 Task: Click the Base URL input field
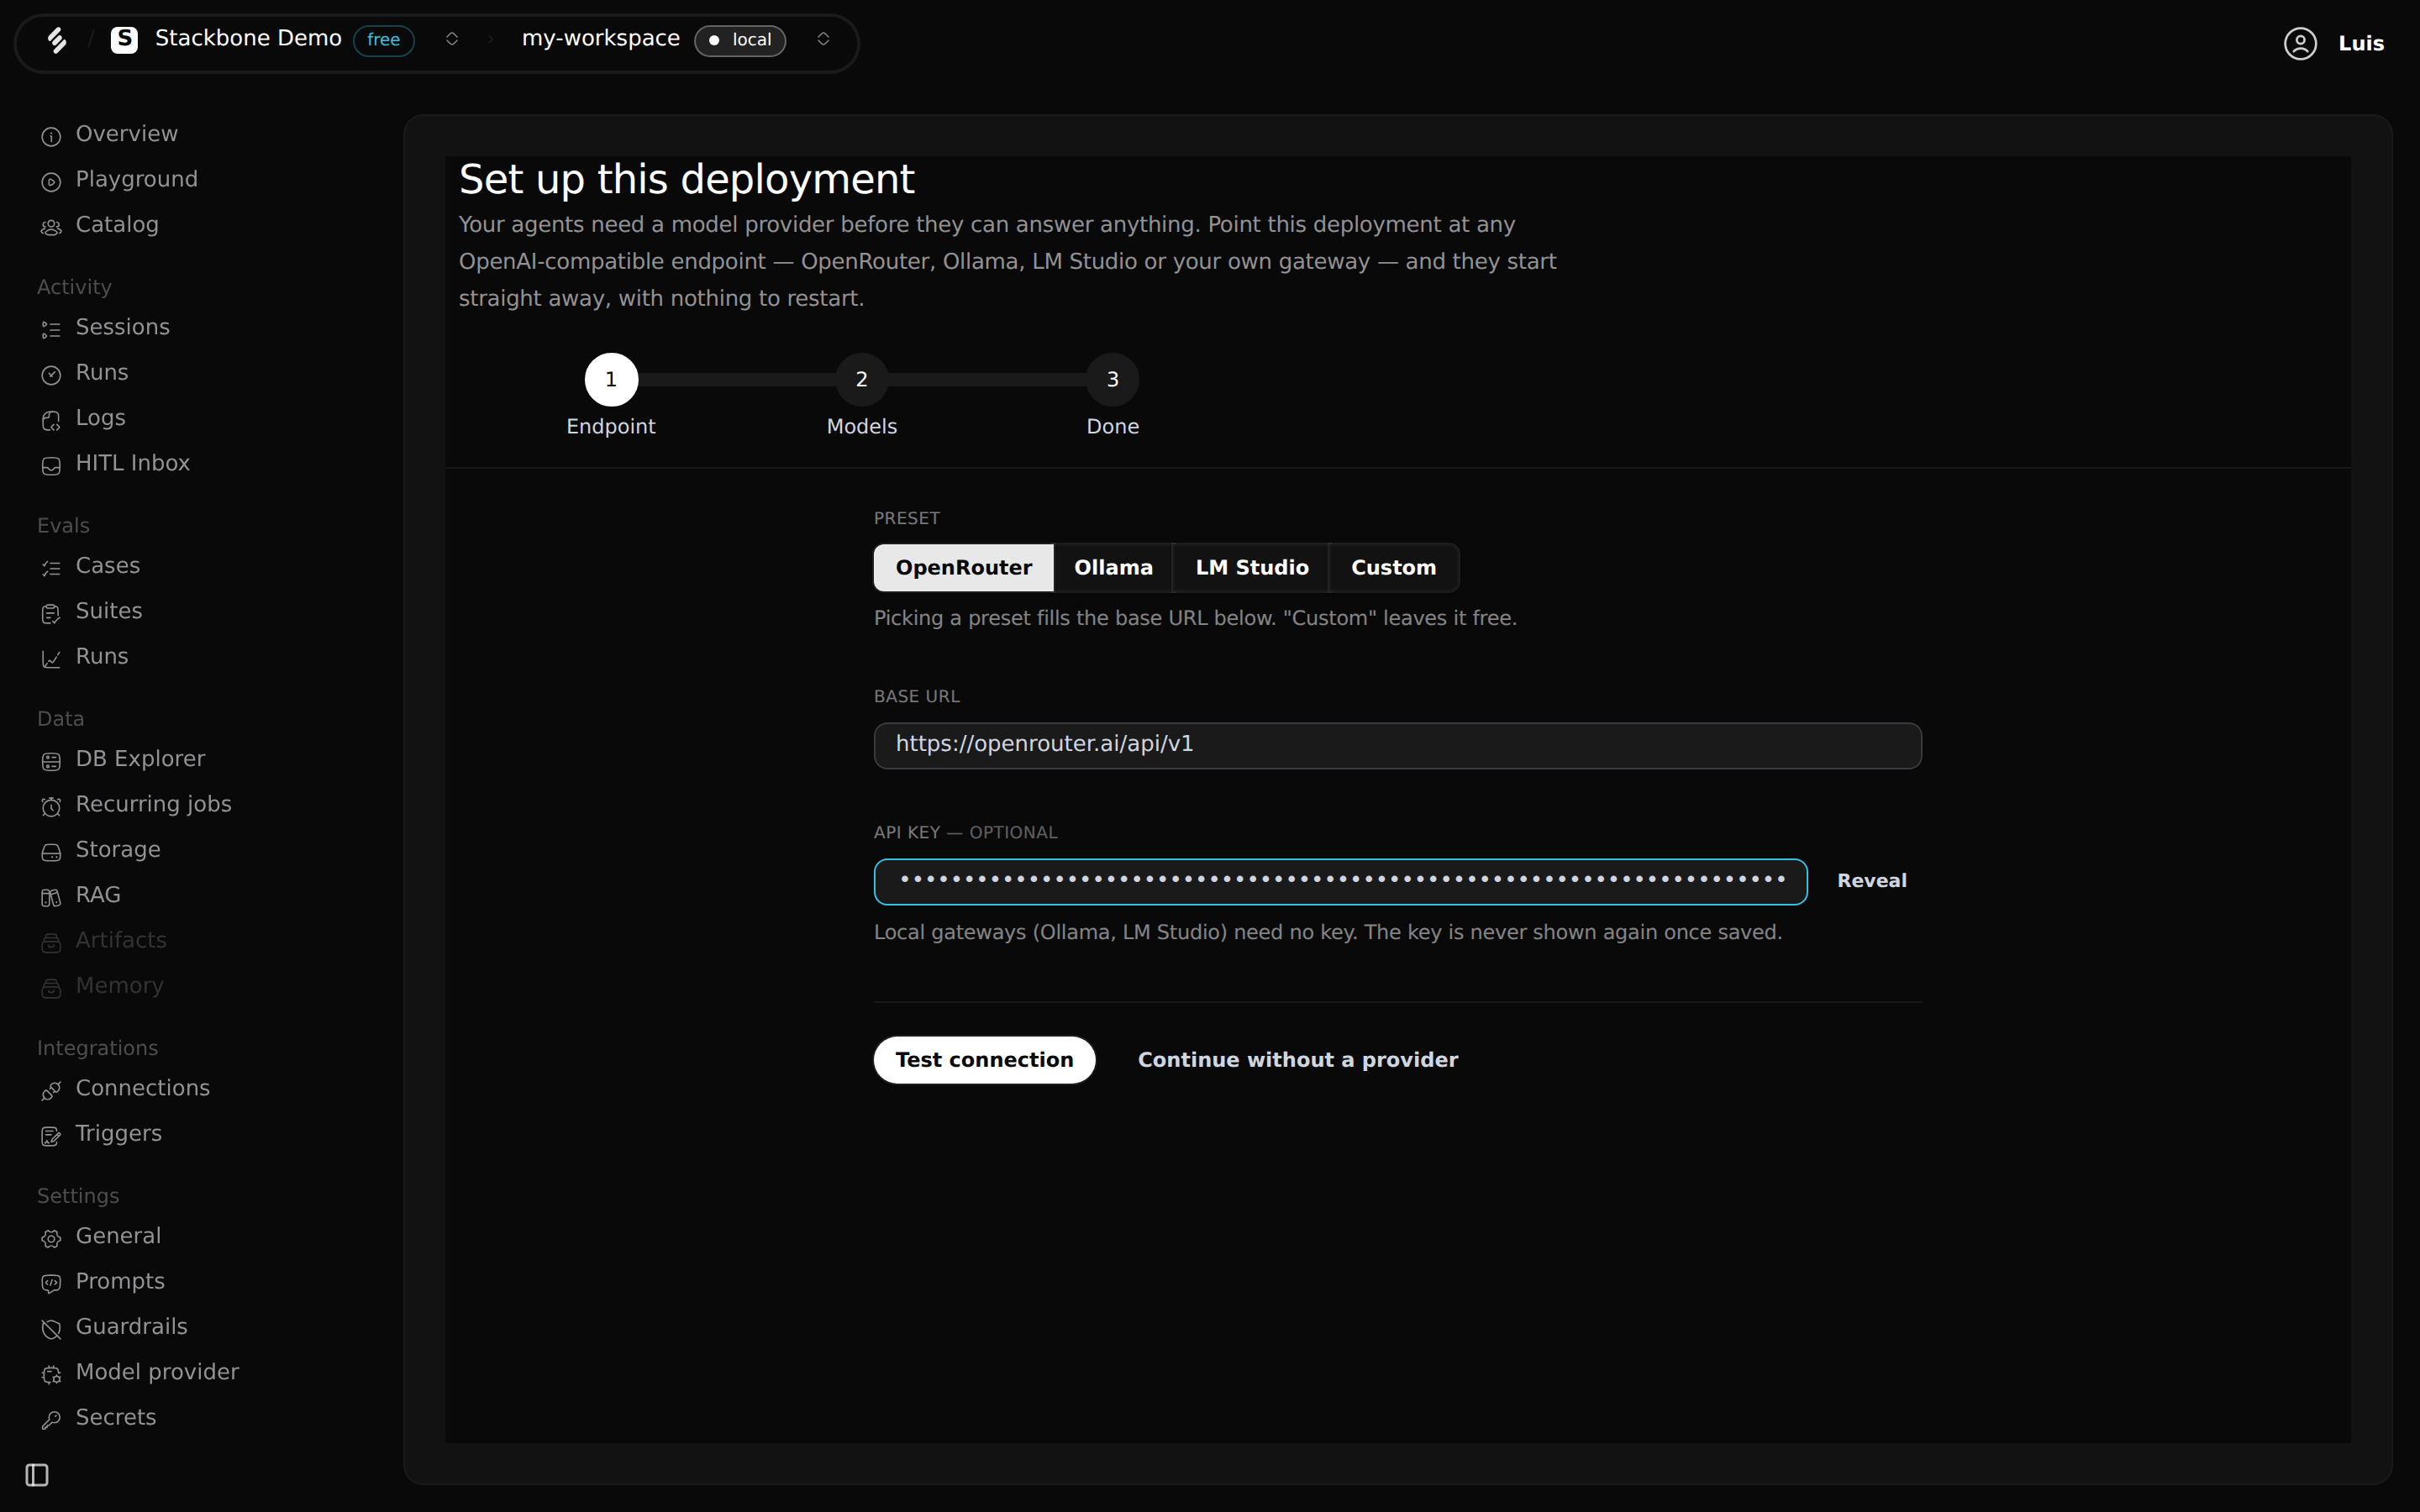point(1397,746)
